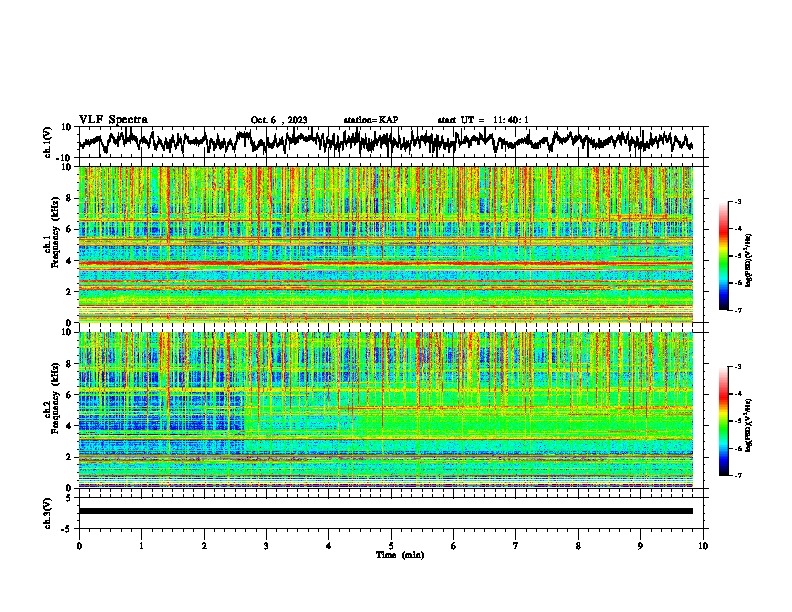This screenshot has height=612, width=792.
Task: Click the '7' tick on time axis
Action: click(x=516, y=546)
